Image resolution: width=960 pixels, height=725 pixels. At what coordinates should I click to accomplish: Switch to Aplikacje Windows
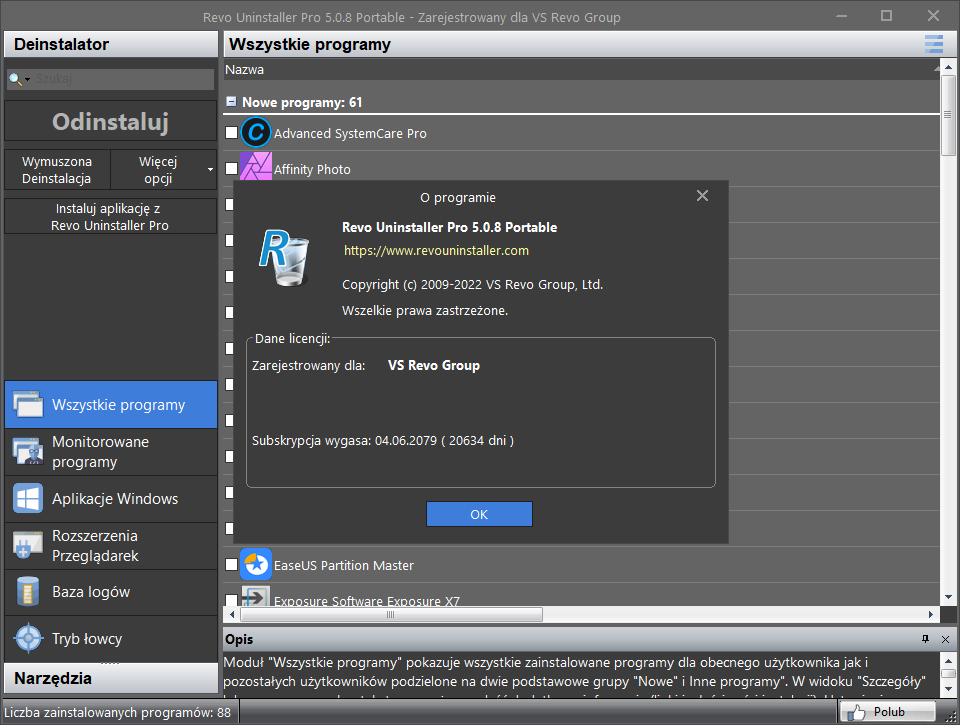click(111, 498)
